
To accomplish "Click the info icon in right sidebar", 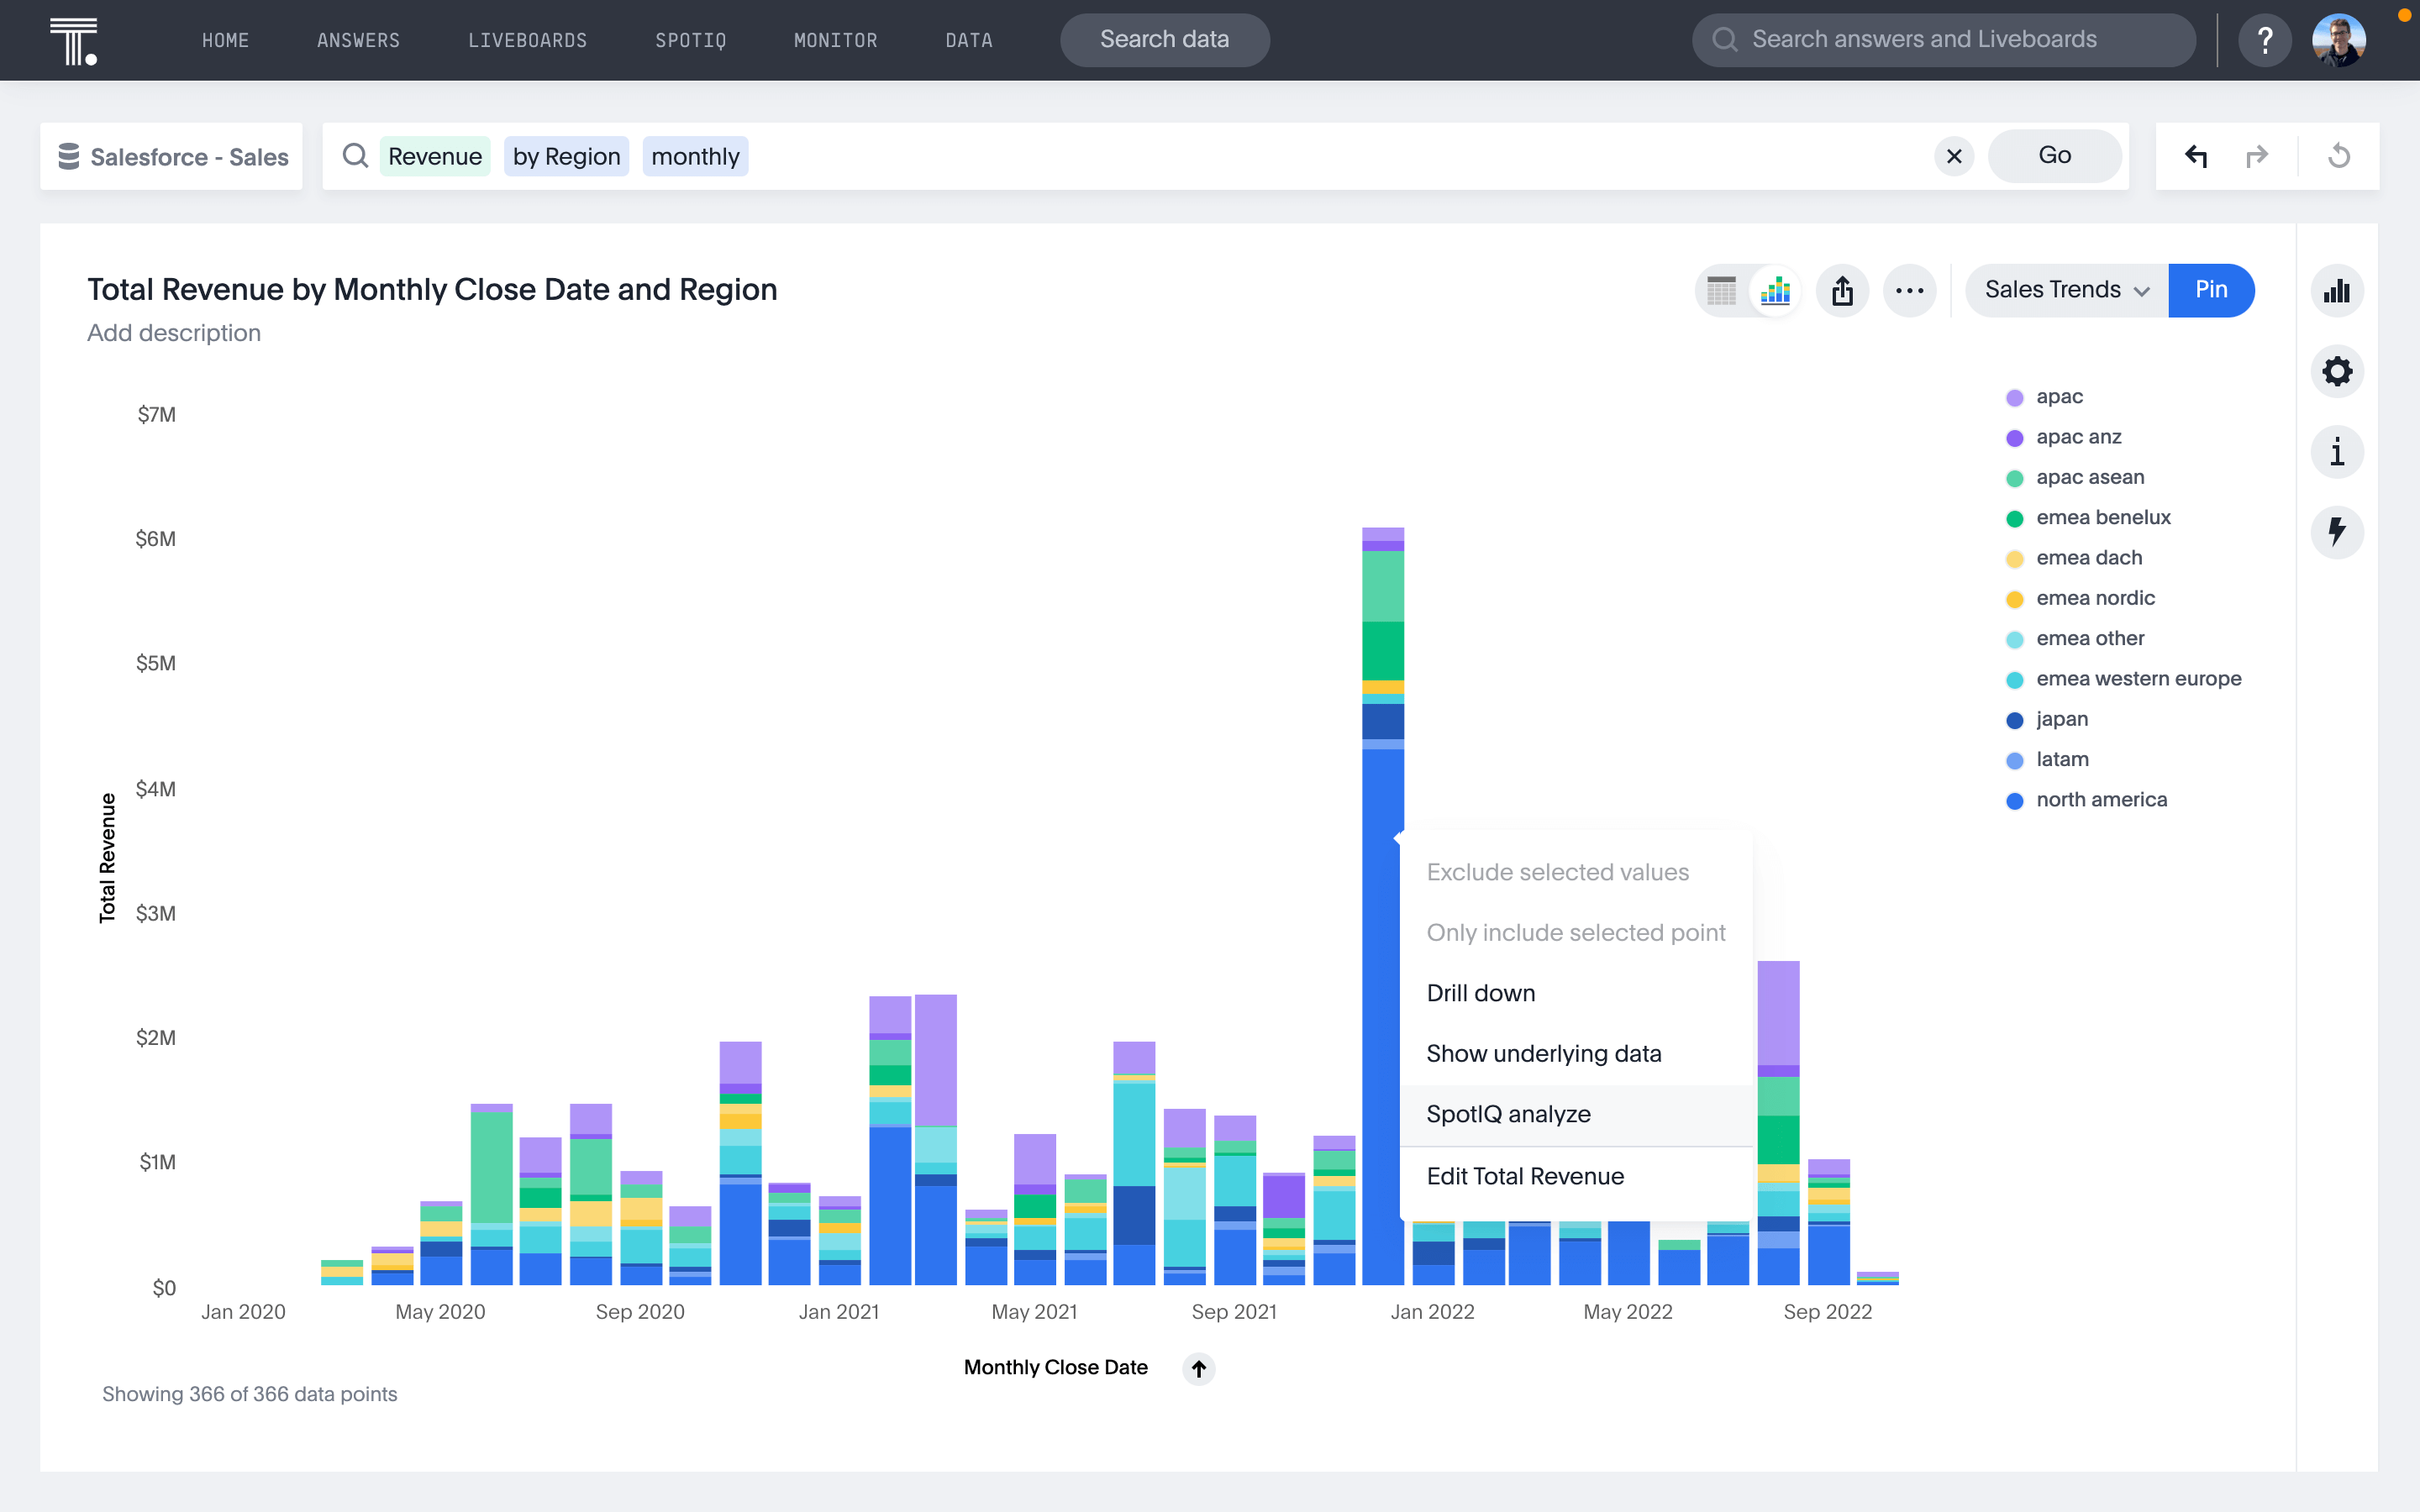I will [x=2336, y=453].
